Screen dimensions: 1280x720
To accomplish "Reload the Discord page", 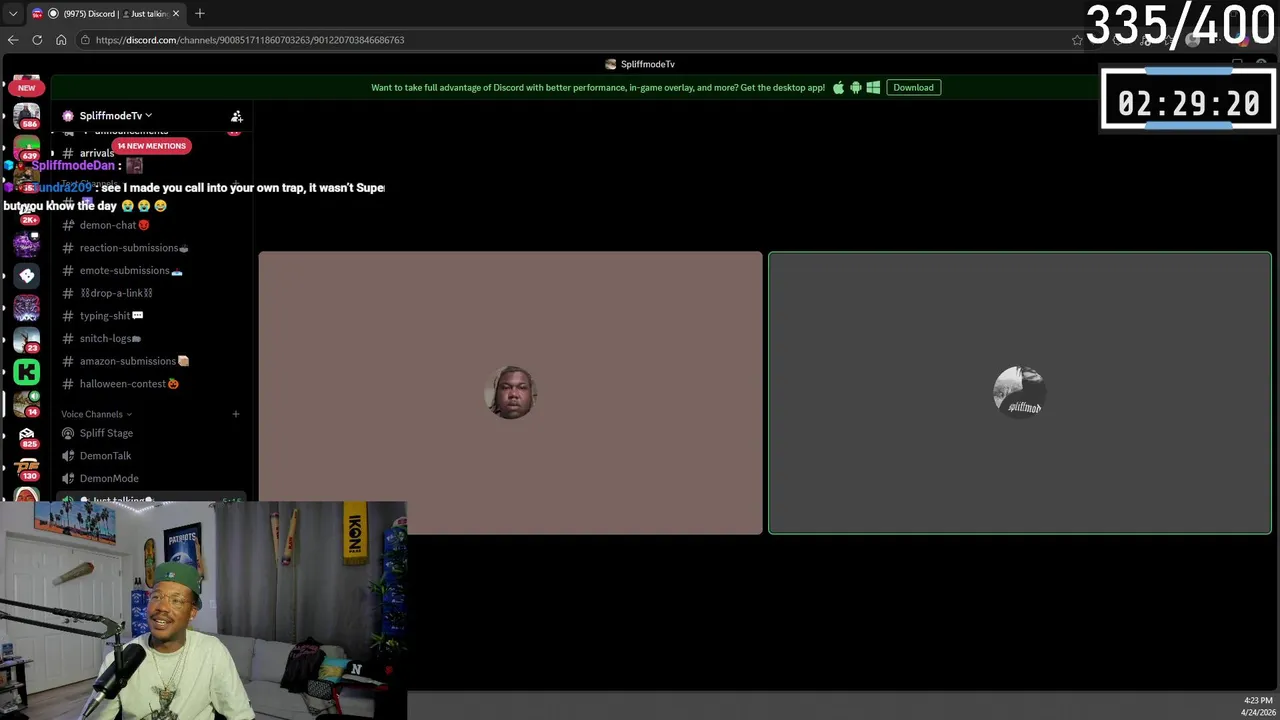I will pyautogui.click(x=37, y=40).
